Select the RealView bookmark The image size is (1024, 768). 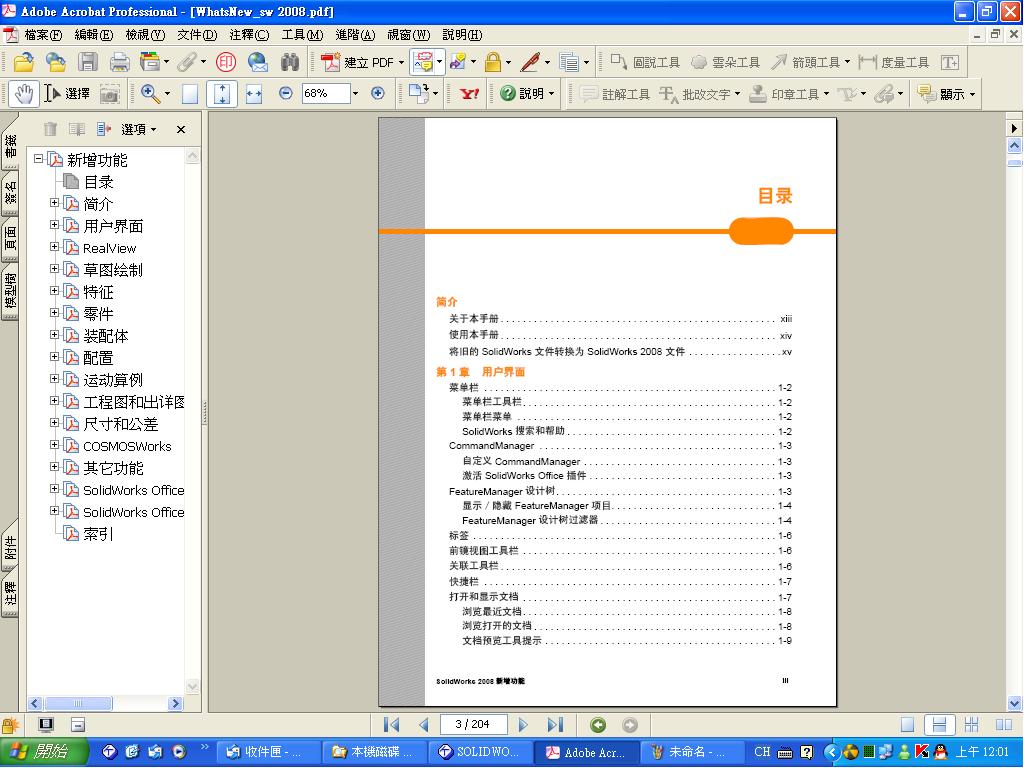(x=109, y=248)
